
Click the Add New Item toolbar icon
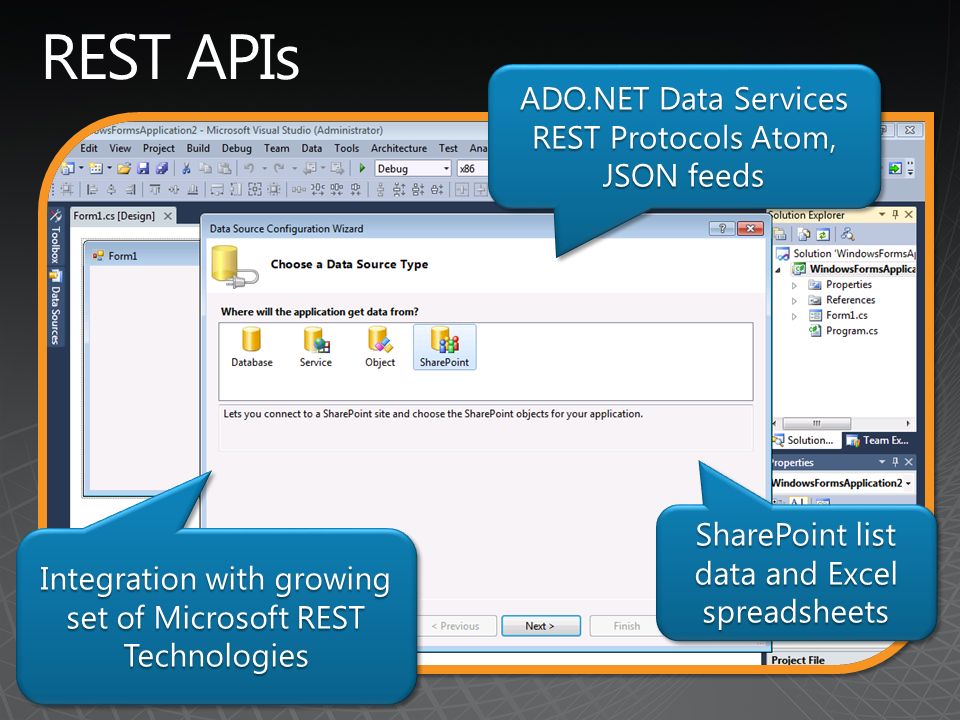tap(96, 168)
